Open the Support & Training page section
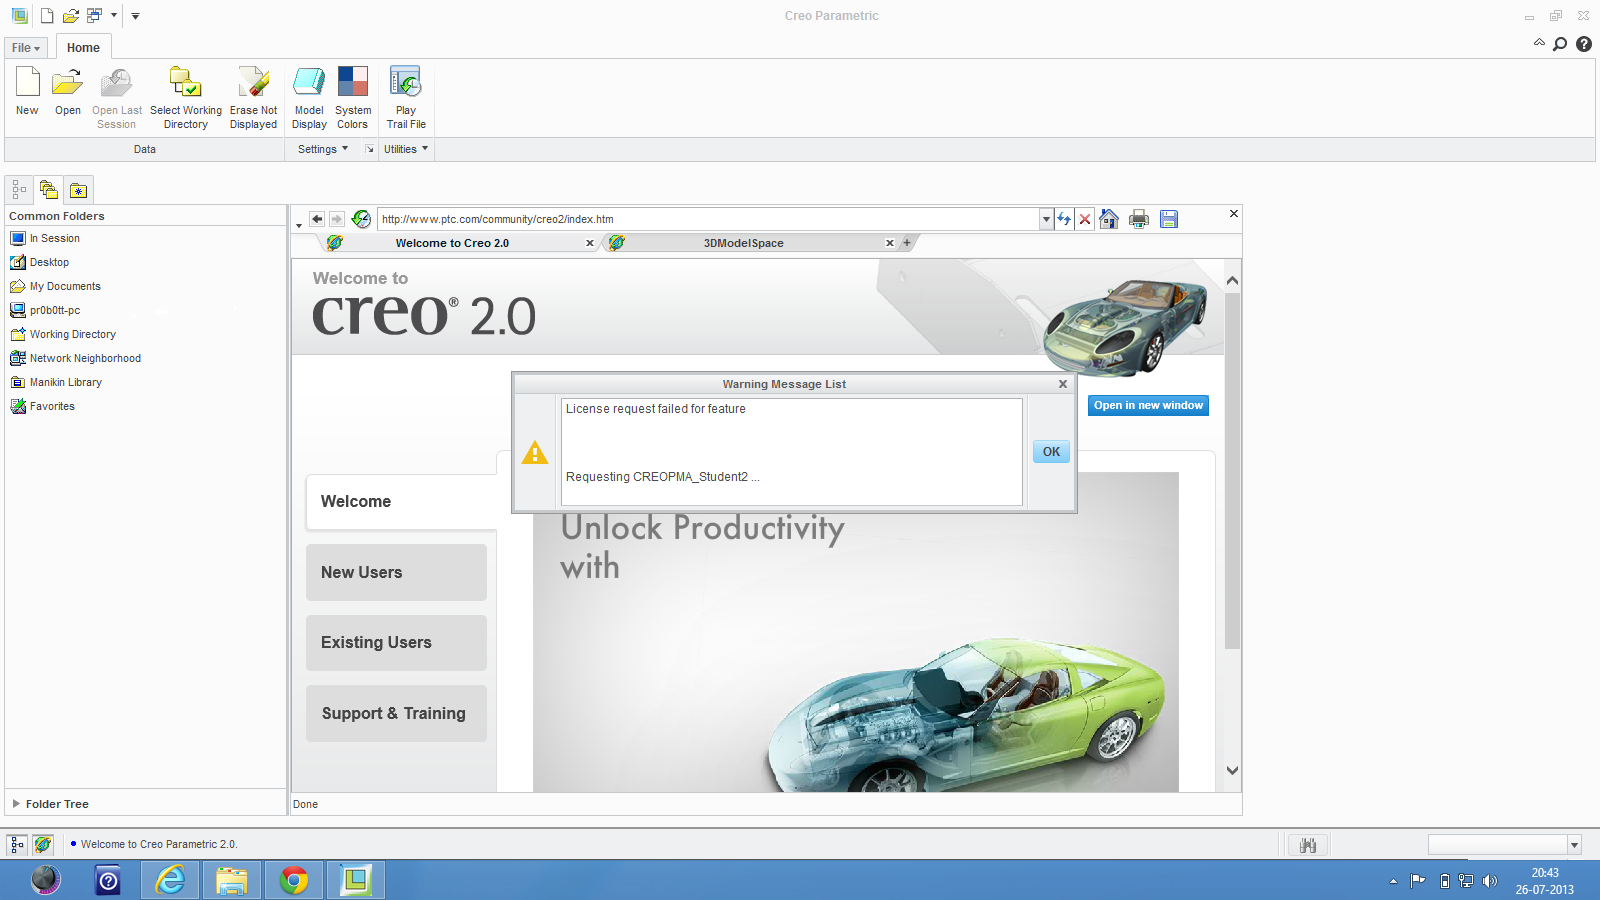1600x900 pixels. tap(396, 713)
